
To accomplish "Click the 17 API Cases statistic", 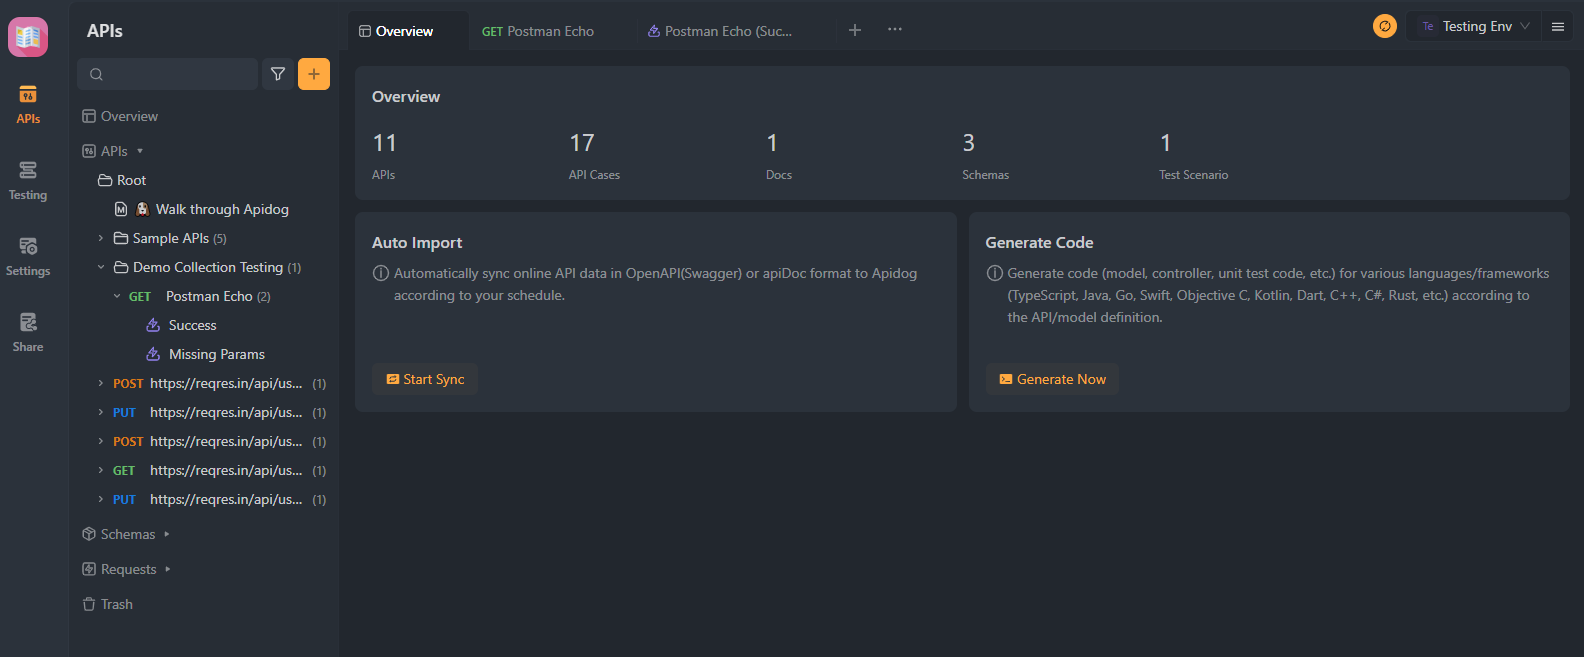I will tap(594, 156).
